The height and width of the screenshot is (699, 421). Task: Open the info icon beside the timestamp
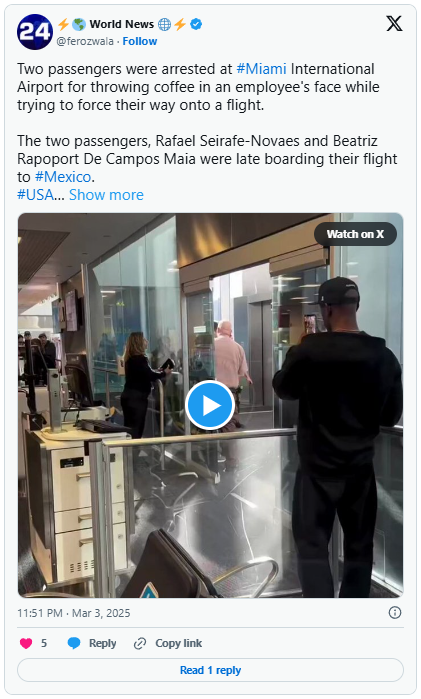coord(395,613)
